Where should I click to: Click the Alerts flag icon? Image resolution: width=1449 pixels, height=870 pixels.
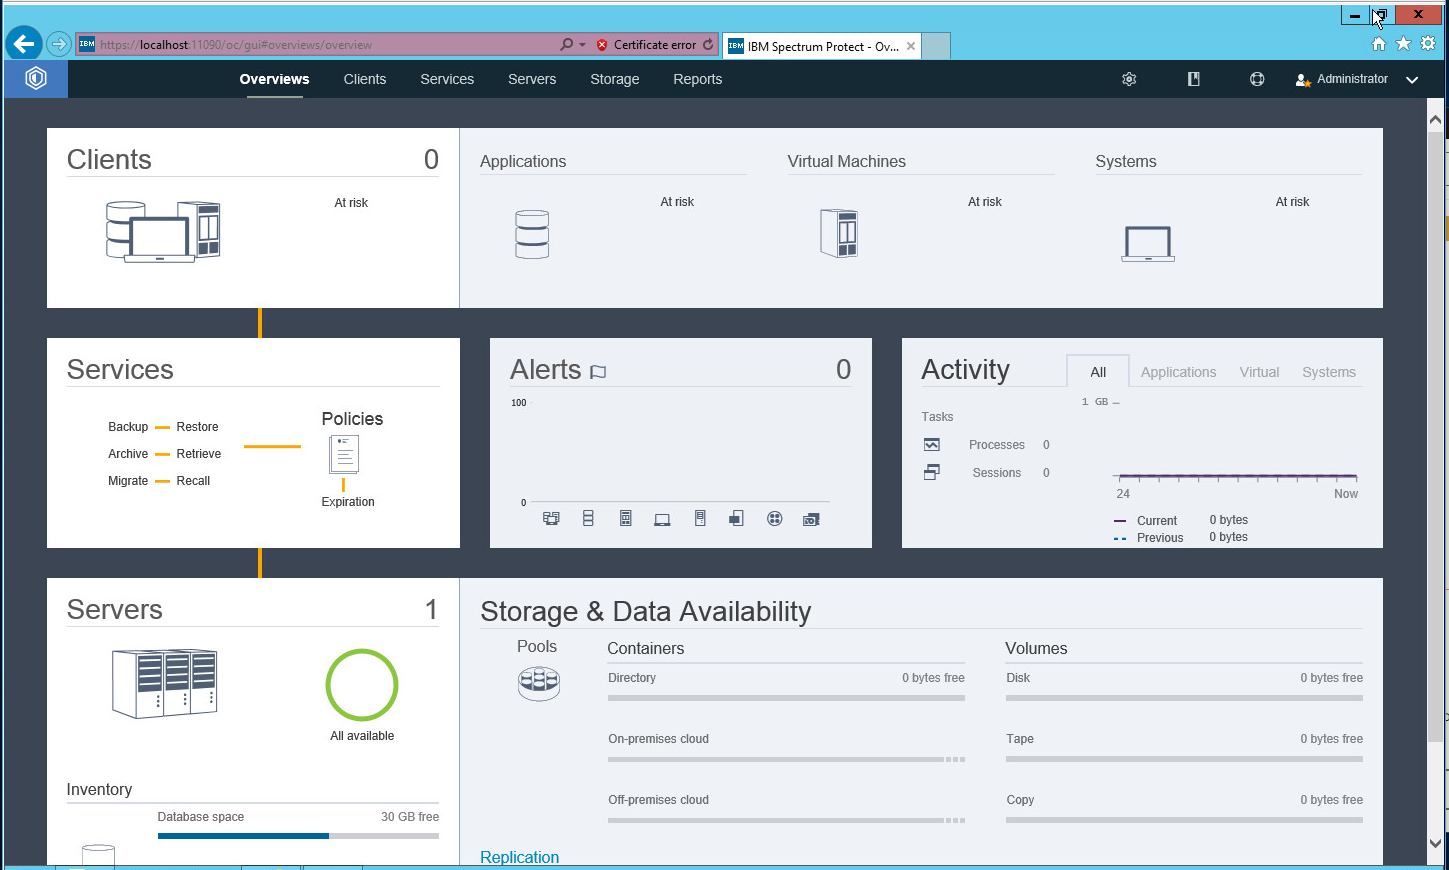click(x=598, y=372)
